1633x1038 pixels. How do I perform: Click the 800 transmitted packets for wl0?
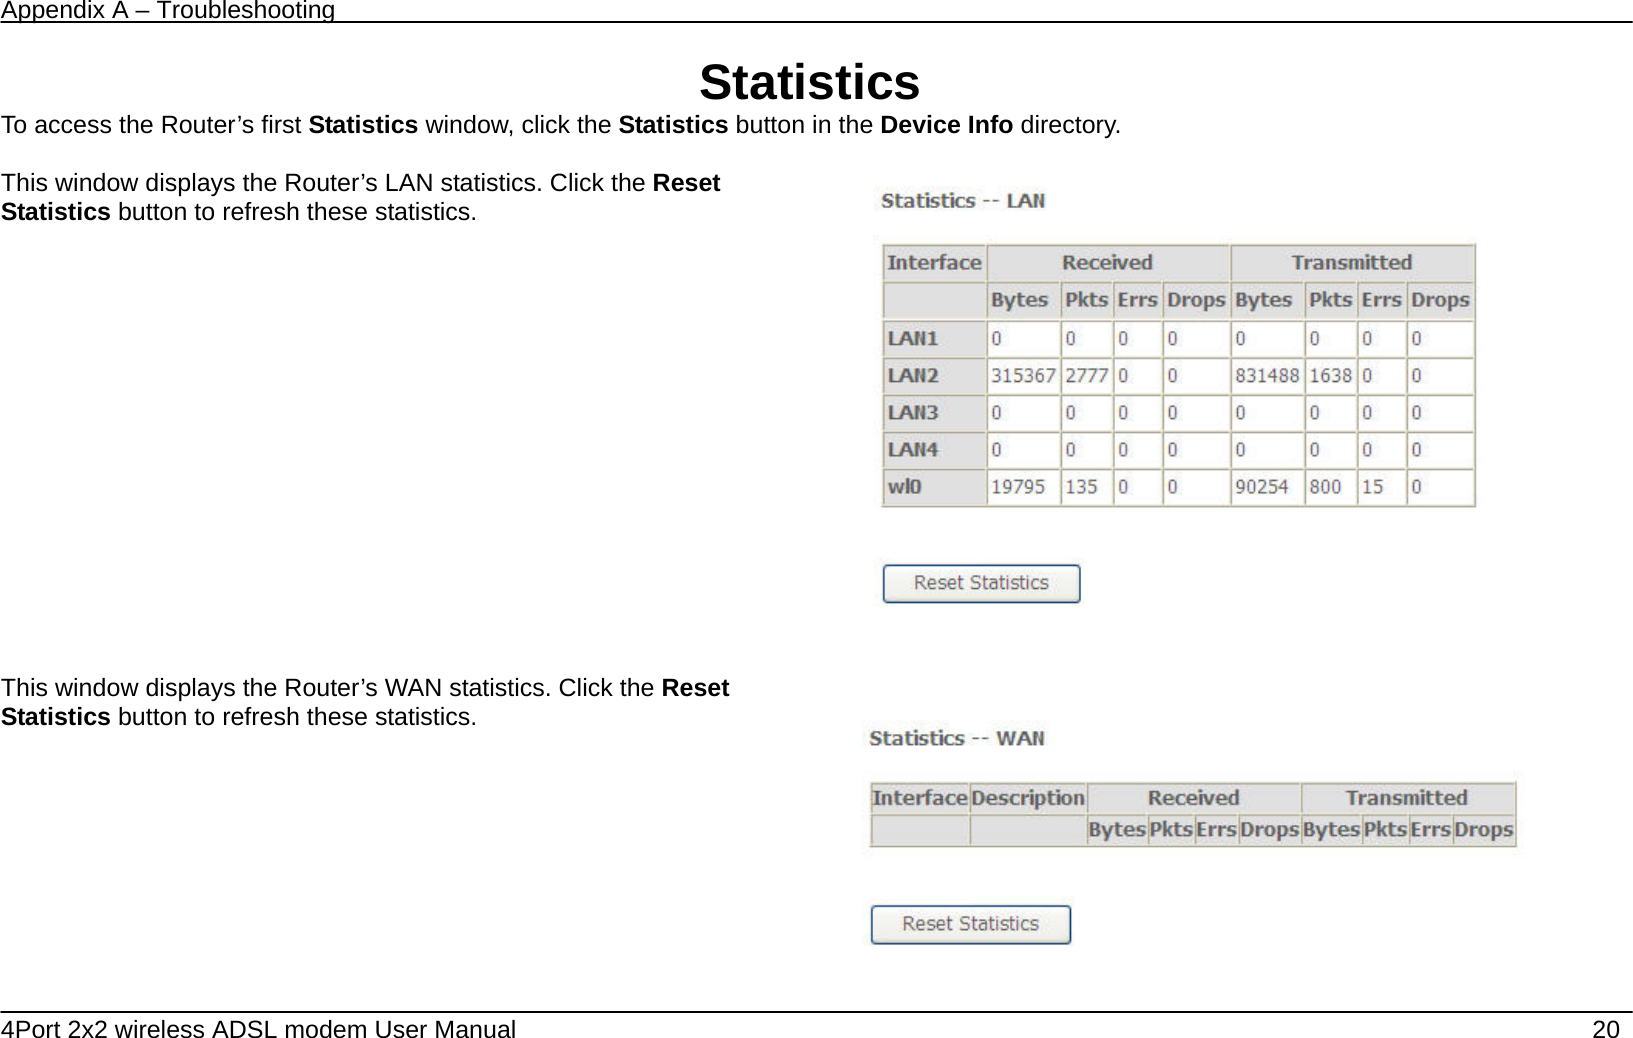click(1325, 487)
